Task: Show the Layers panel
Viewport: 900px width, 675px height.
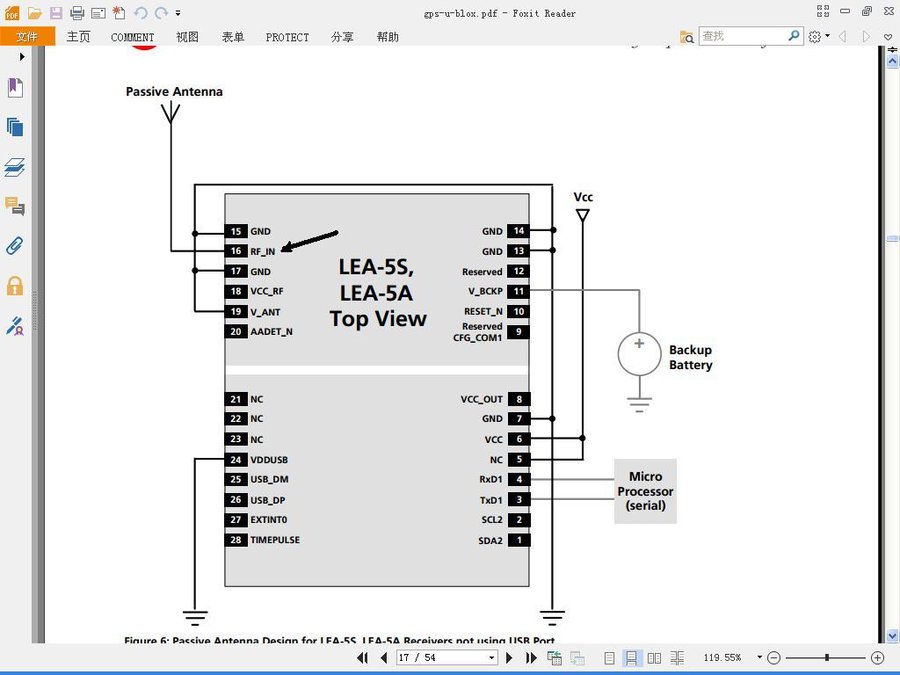Action: pos(14,167)
